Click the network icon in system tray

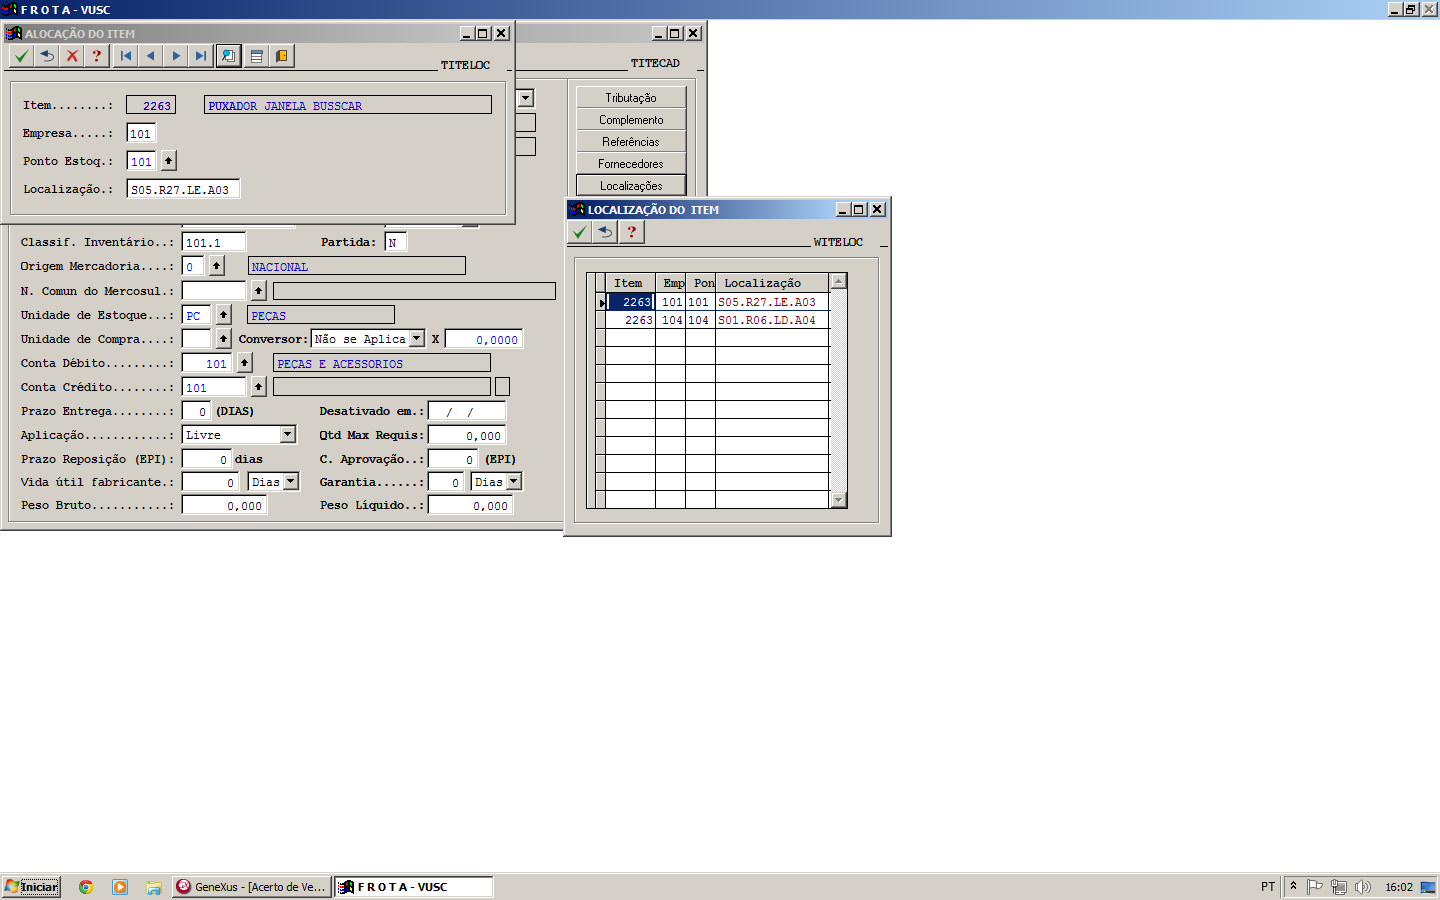click(1338, 887)
